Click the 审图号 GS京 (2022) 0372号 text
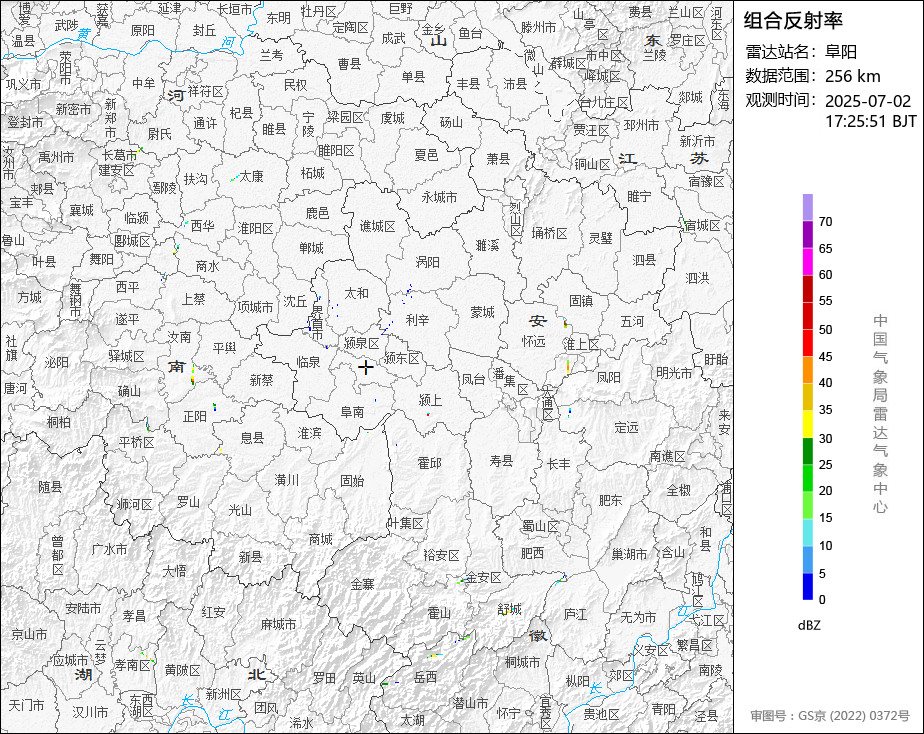The image size is (924, 734). (830, 716)
